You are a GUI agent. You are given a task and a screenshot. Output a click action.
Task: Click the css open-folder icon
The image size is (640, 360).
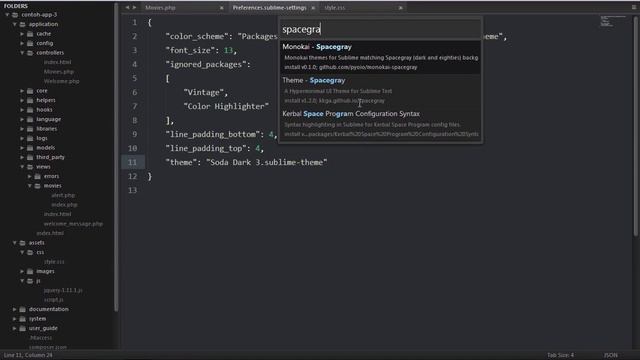(x=30, y=252)
